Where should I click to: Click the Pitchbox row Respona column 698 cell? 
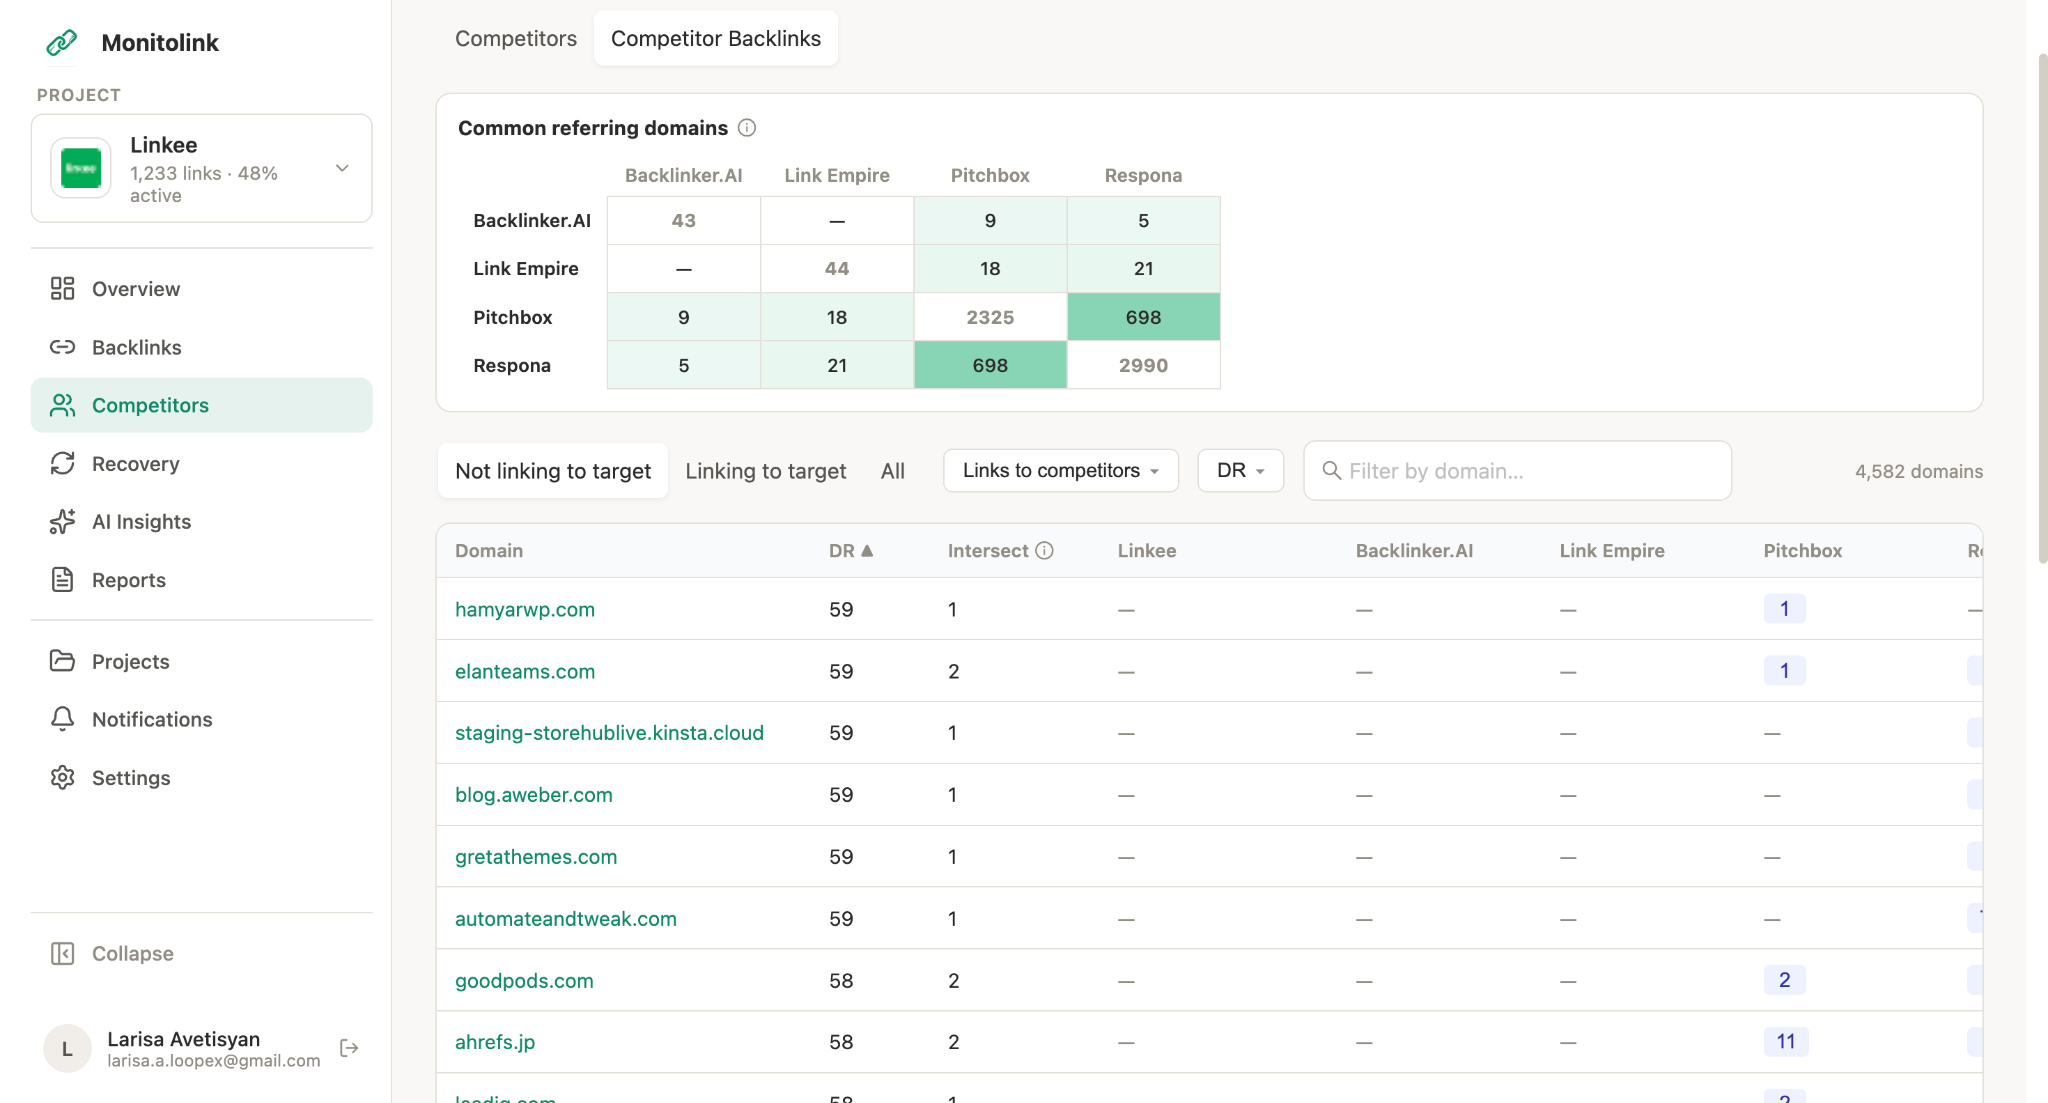(x=1143, y=317)
